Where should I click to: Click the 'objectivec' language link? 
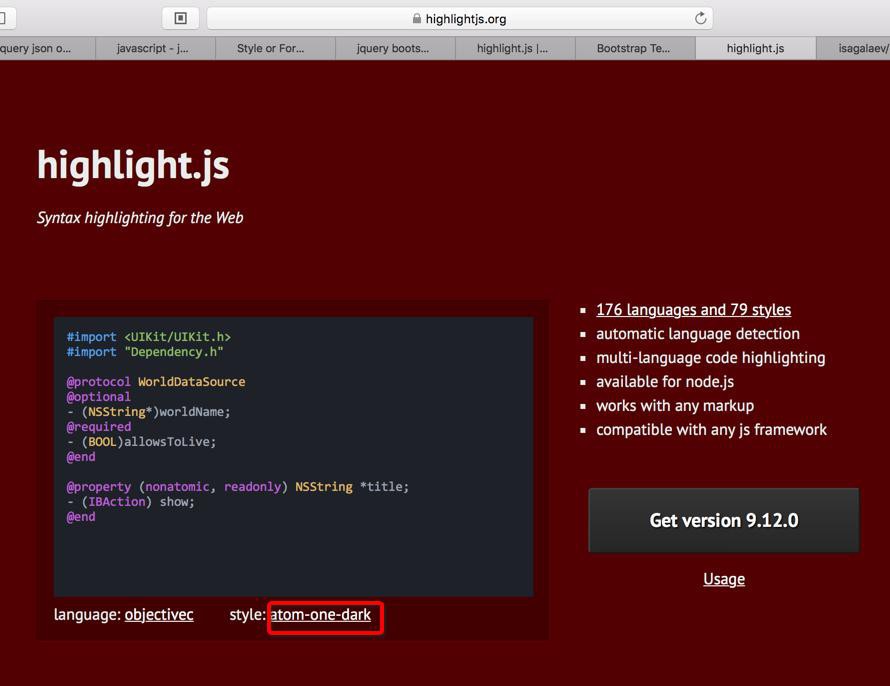click(x=159, y=615)
